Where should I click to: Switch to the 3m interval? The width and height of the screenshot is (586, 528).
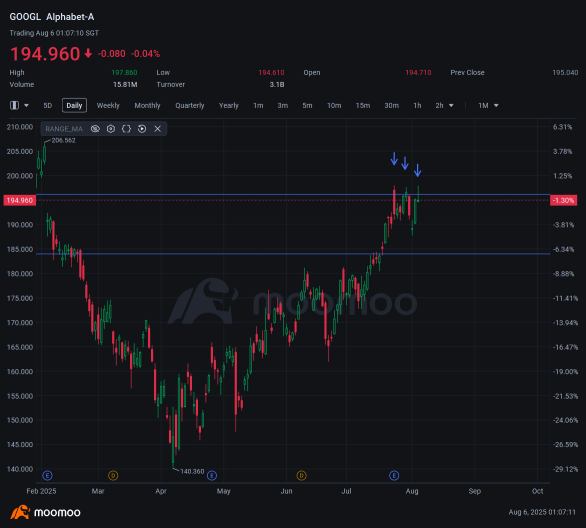pos(283,106)
